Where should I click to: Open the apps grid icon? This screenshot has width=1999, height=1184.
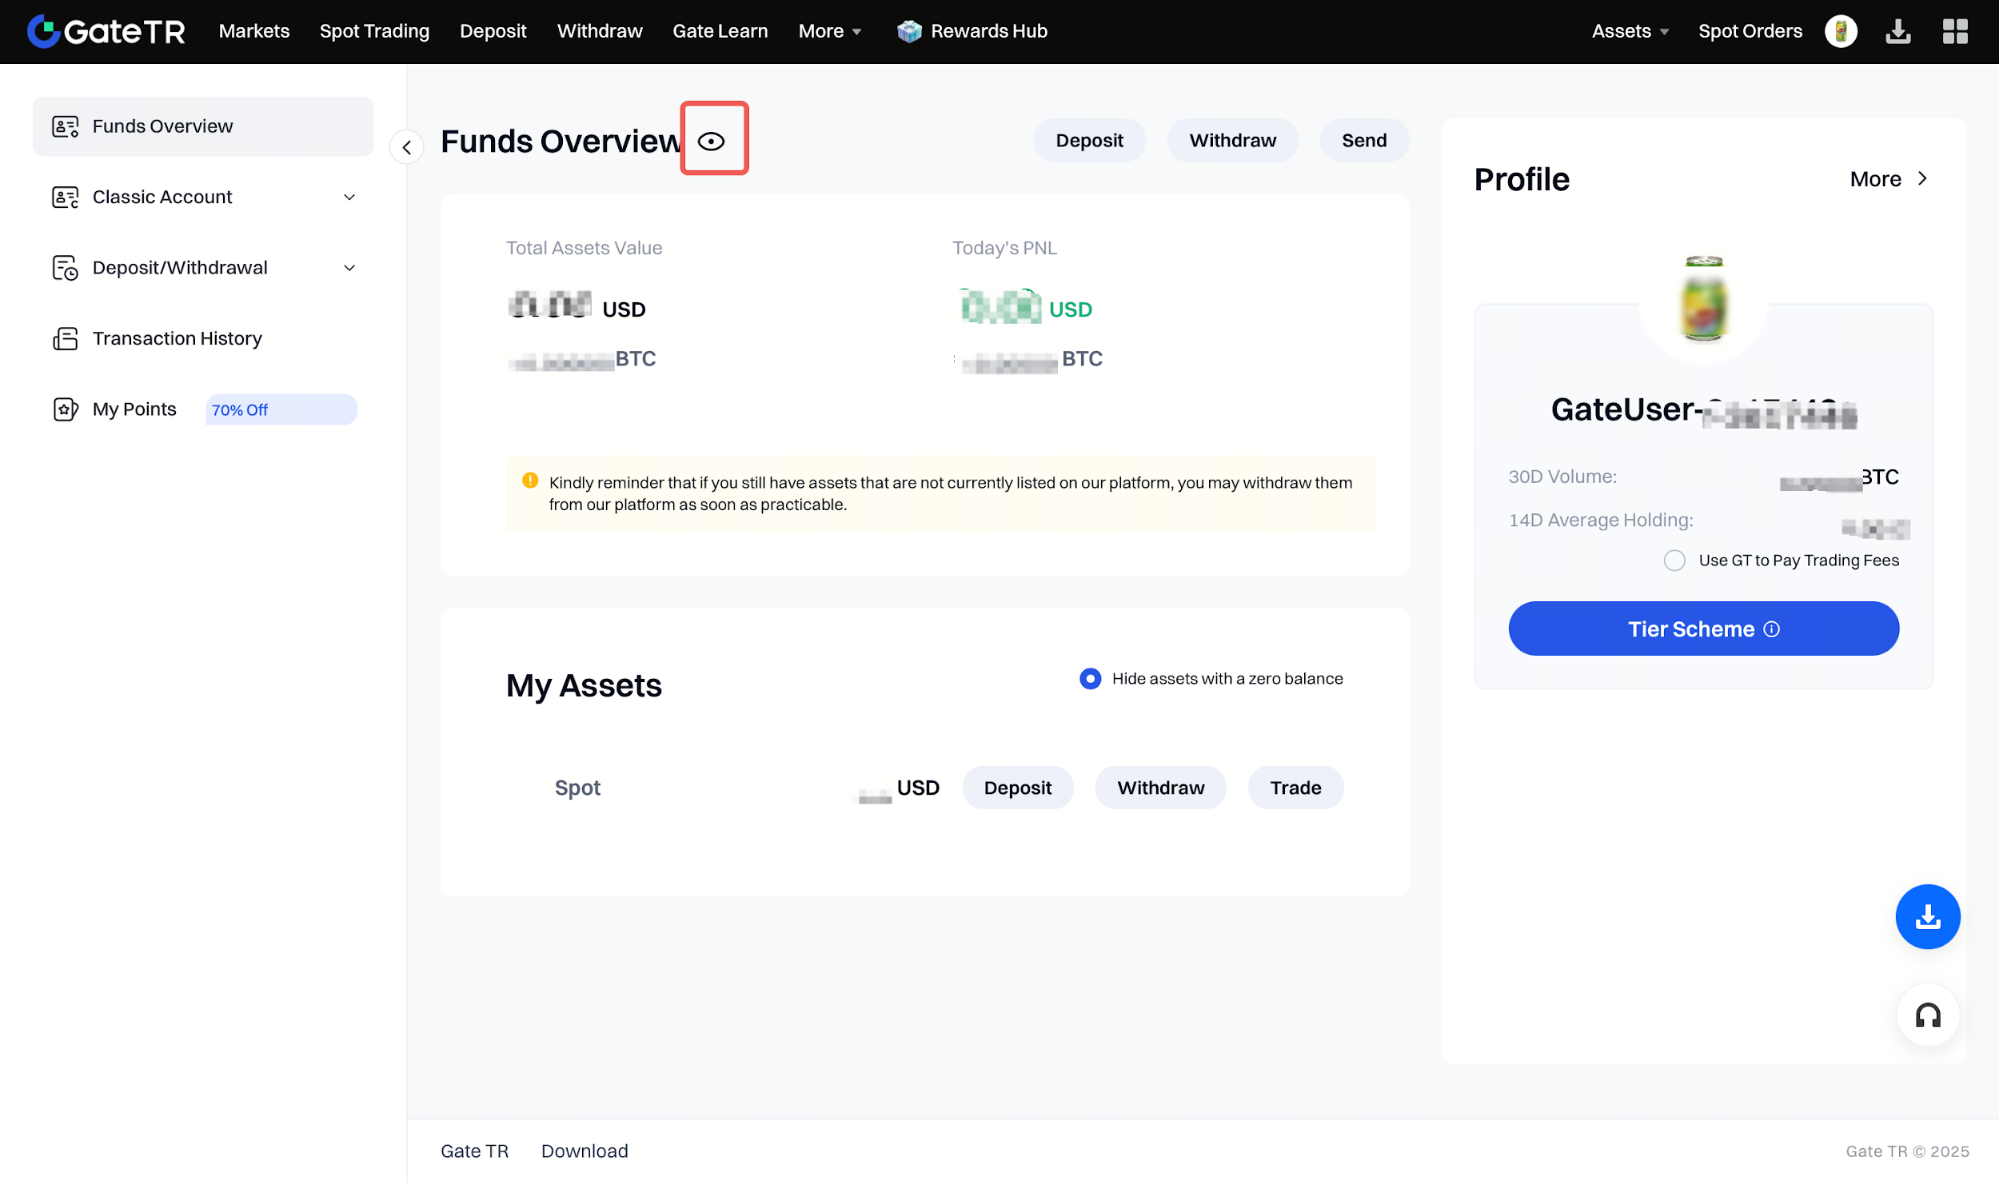click(x=1954, y=31)
